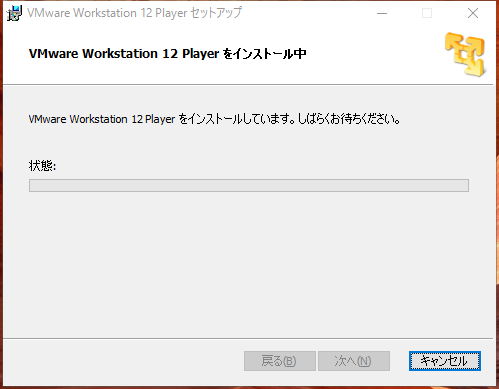
Task: Close the setup dialog with the X
Action: click(473, 13)
